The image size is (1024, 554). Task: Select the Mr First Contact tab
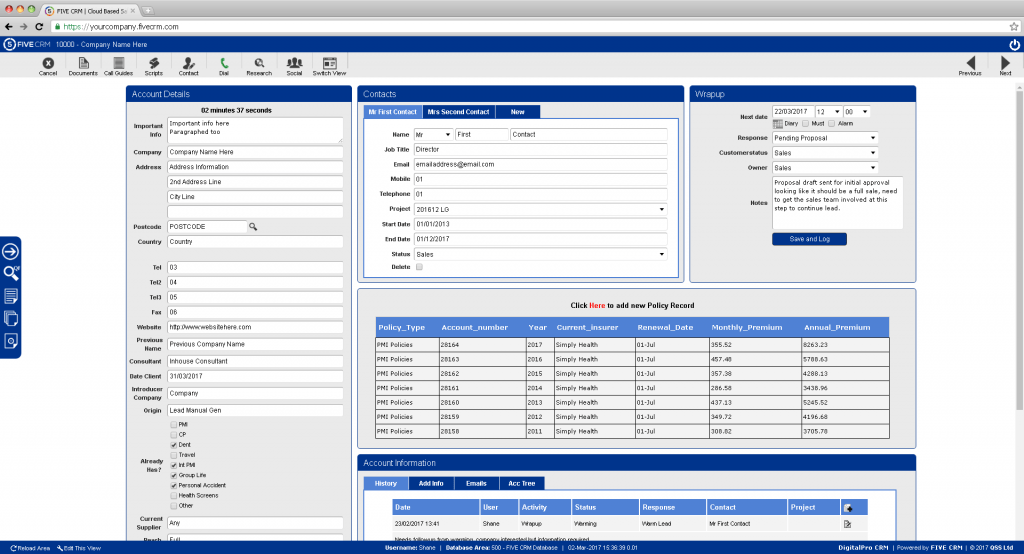pyautogui.click(x=392, y=112)
